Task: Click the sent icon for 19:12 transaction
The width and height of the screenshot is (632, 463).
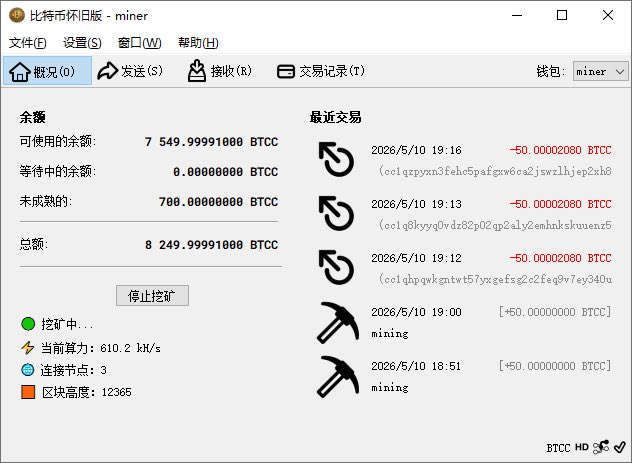Action: click(336, 267)
